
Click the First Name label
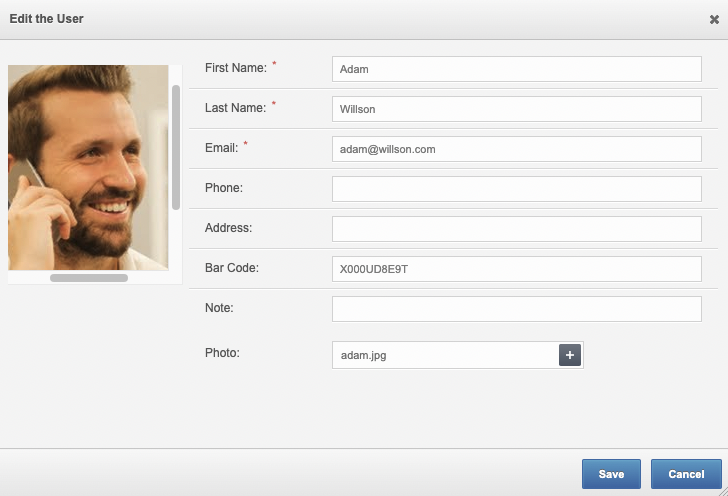tap(236, 68)
